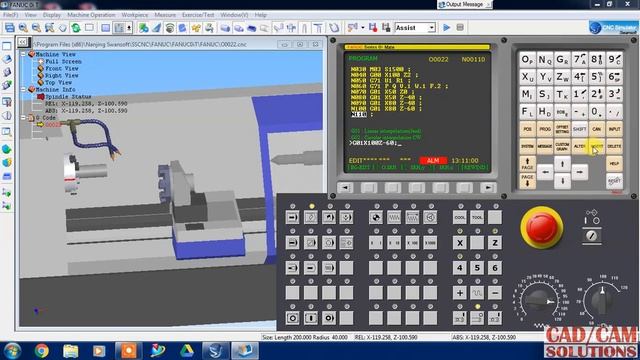The width and height of the screenshot is (640, 360).
Task: Click the cursor right arrow key
Action: point(580,172)
